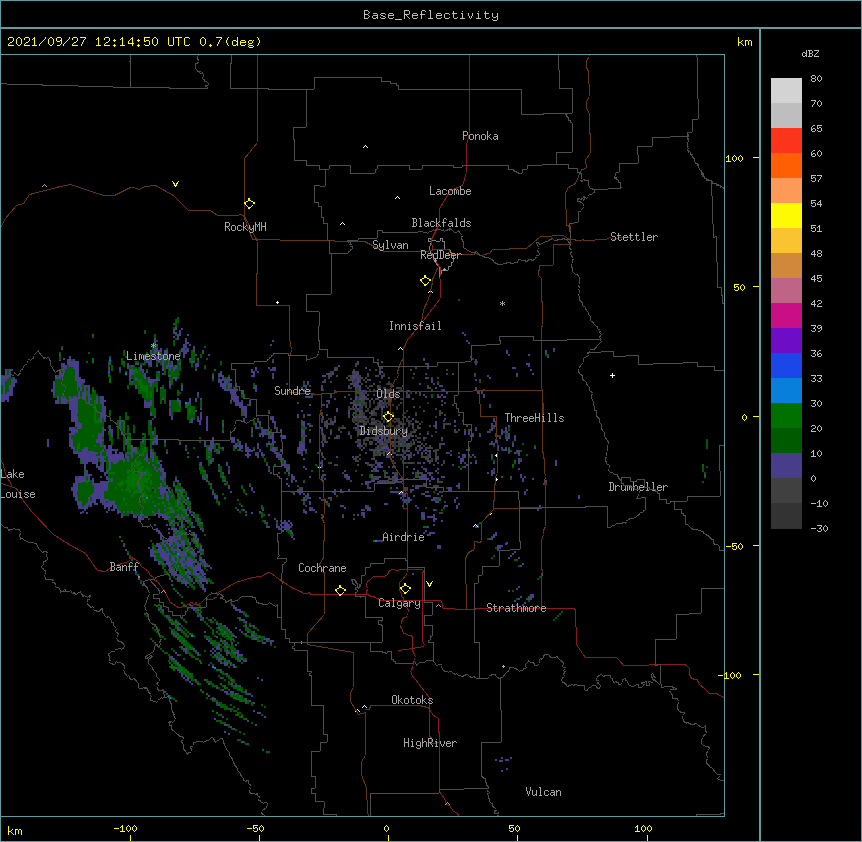Select the yellow V marker northwest of RockyMH
This screenshot has height=842, width=862.
175,184
